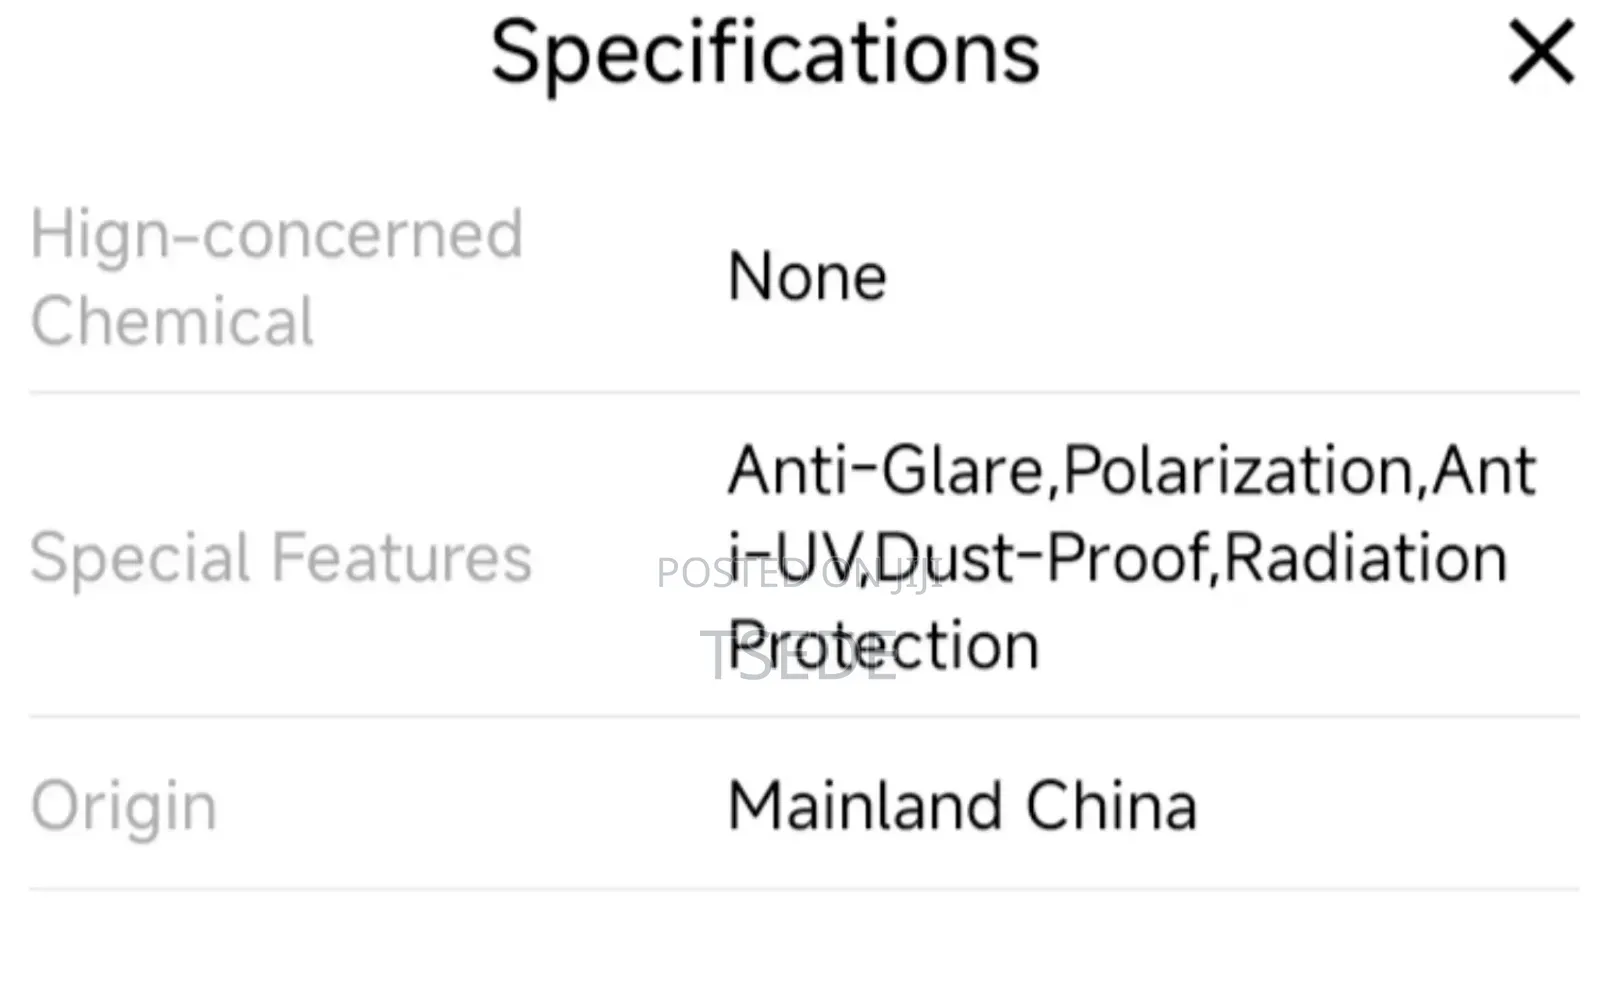Viewport: 1600px width, 989px height.
Task: Select the Anti-Glare feature text
Action: [885, 470]
